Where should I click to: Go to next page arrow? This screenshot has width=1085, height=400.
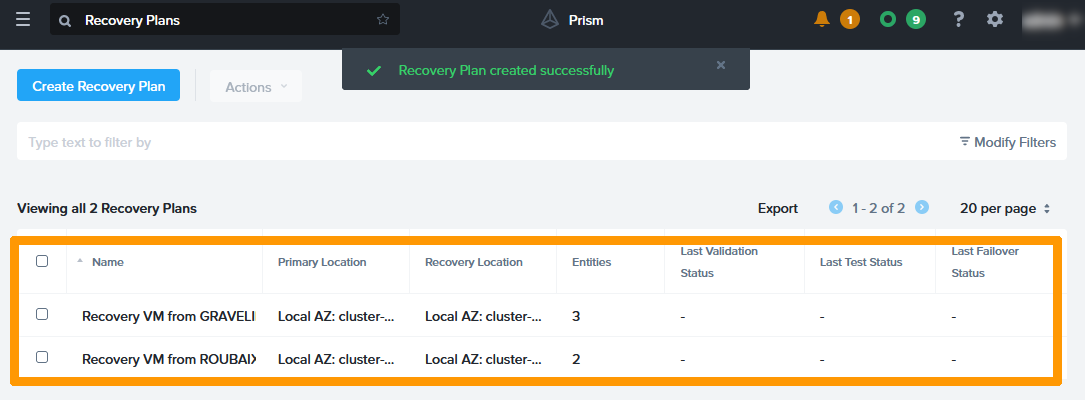pyautogui.click(x=922, y=208)
